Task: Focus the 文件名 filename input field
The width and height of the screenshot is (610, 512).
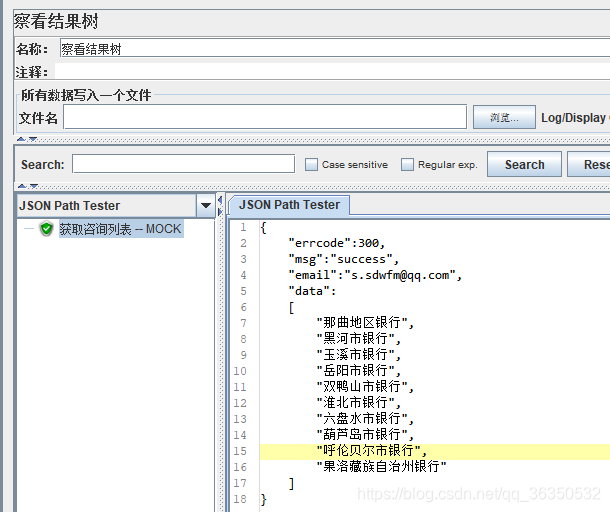Action: click(265, 117)
